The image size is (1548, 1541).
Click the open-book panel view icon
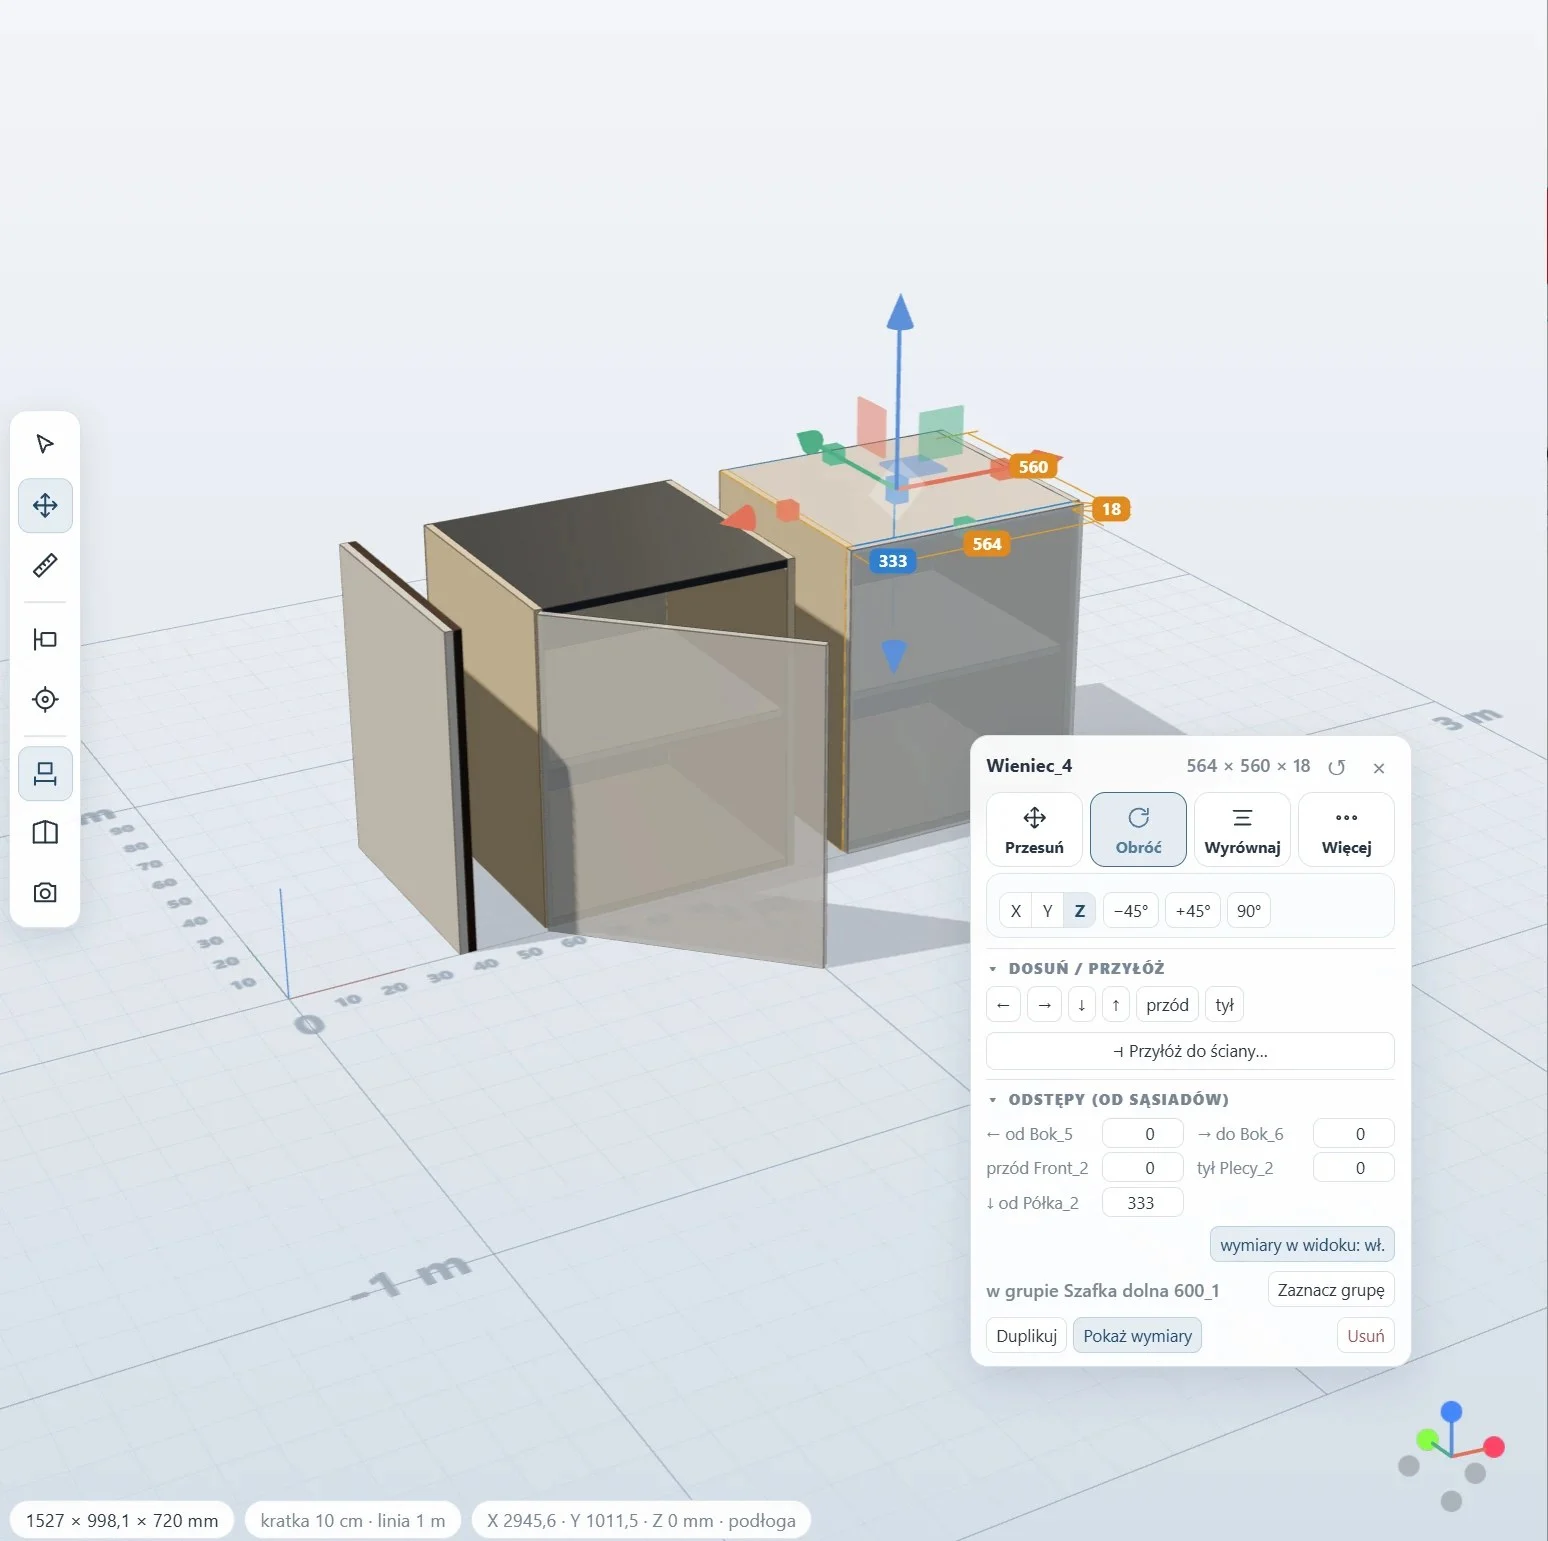pos(45,833)
